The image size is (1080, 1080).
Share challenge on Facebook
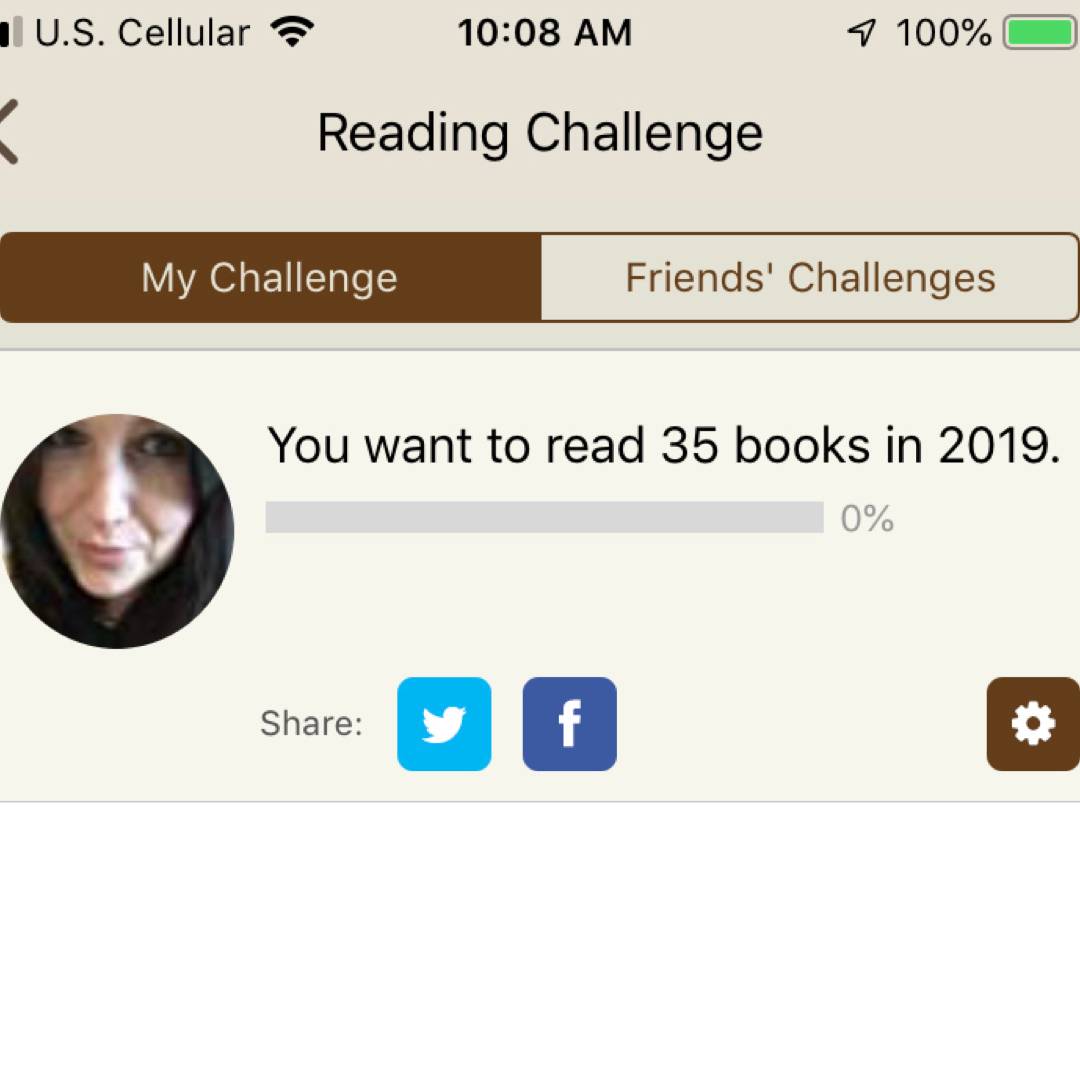[x=569, y=724]
